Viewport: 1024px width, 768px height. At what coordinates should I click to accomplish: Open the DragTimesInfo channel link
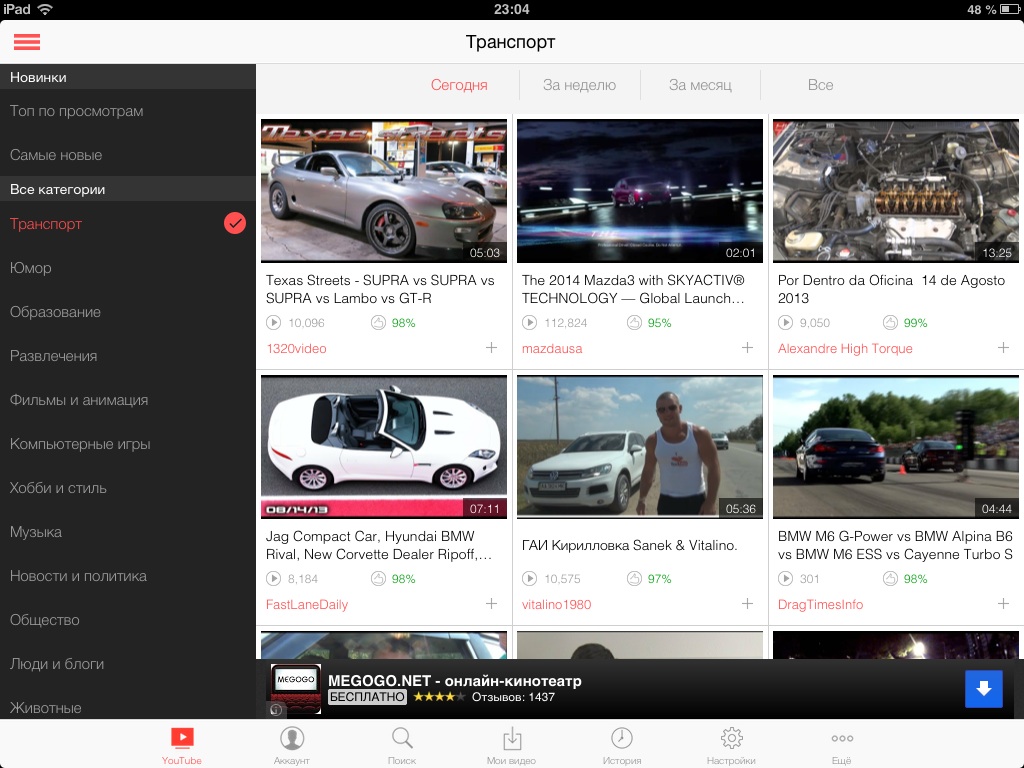coord(820,604)
